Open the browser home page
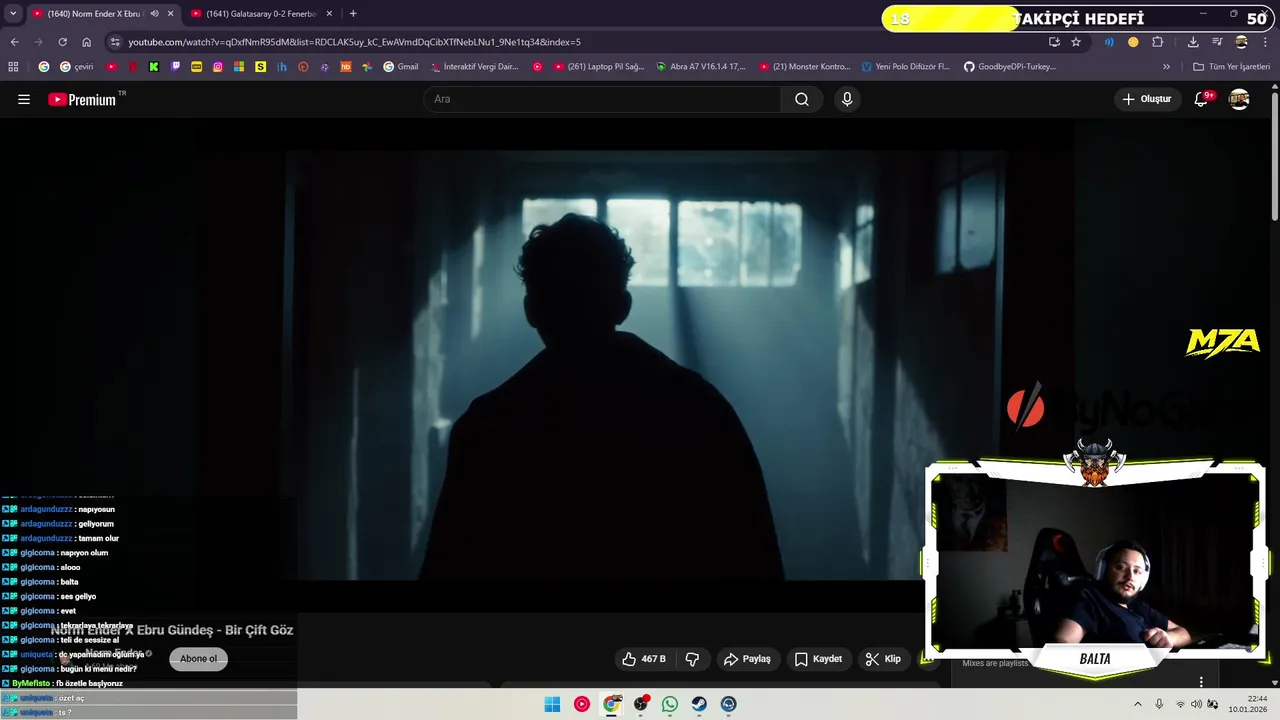This screenshot has height=720, width=1280. tap(86, 42)
